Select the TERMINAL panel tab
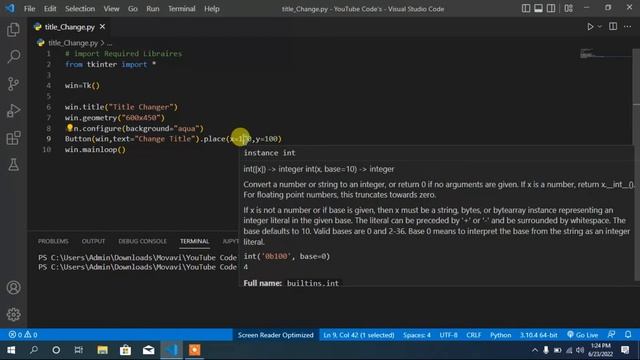This screenshot has width=640, height=360. coord(194,241)
